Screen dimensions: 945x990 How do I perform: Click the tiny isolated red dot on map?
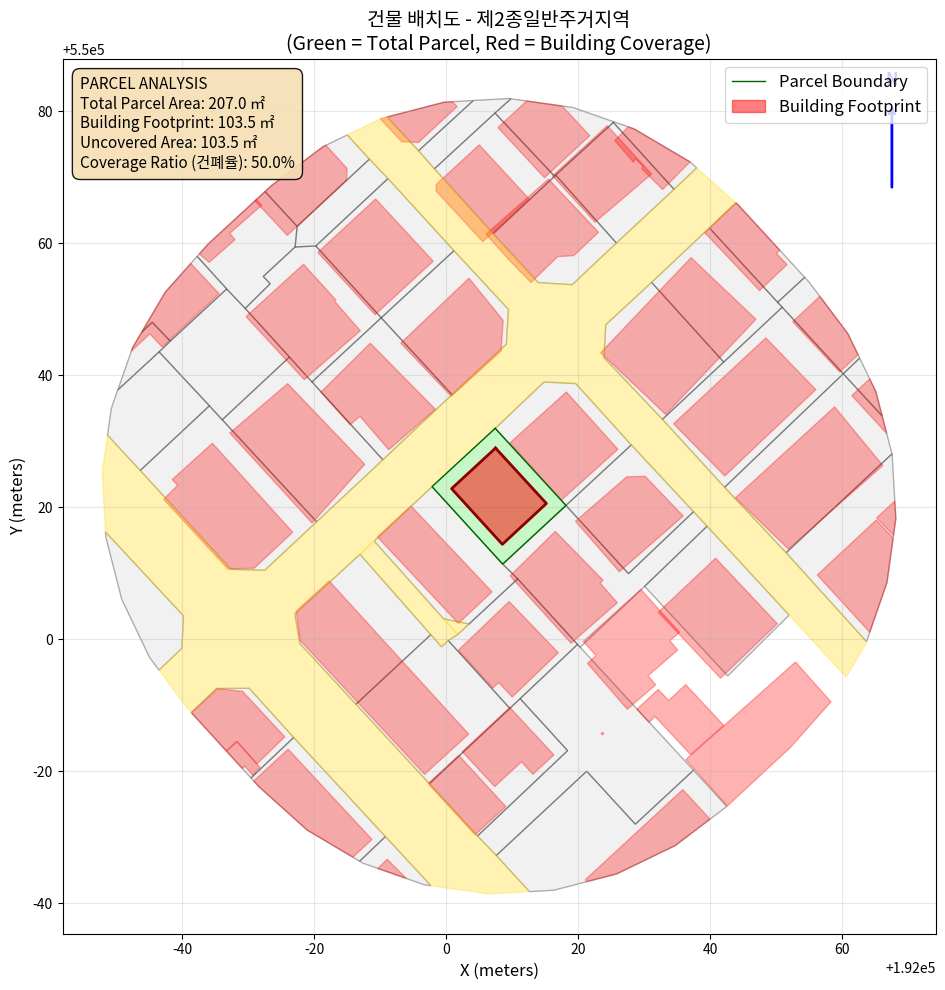[x=602, y=733]
